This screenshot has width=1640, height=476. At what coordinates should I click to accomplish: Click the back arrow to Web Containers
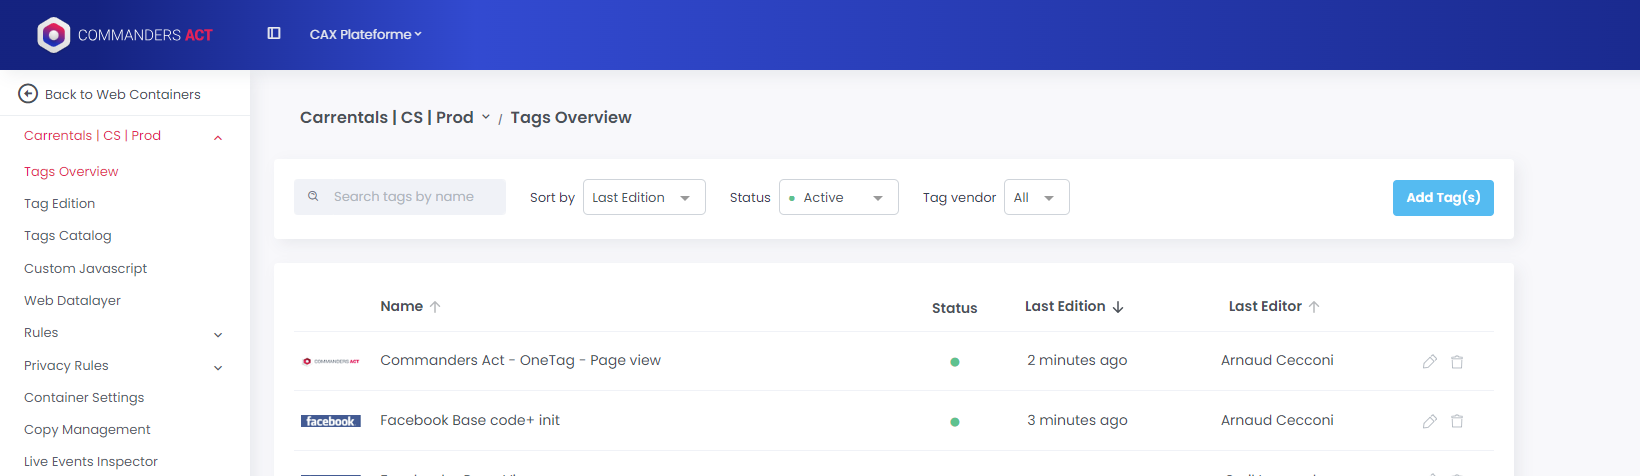[28, 94]
